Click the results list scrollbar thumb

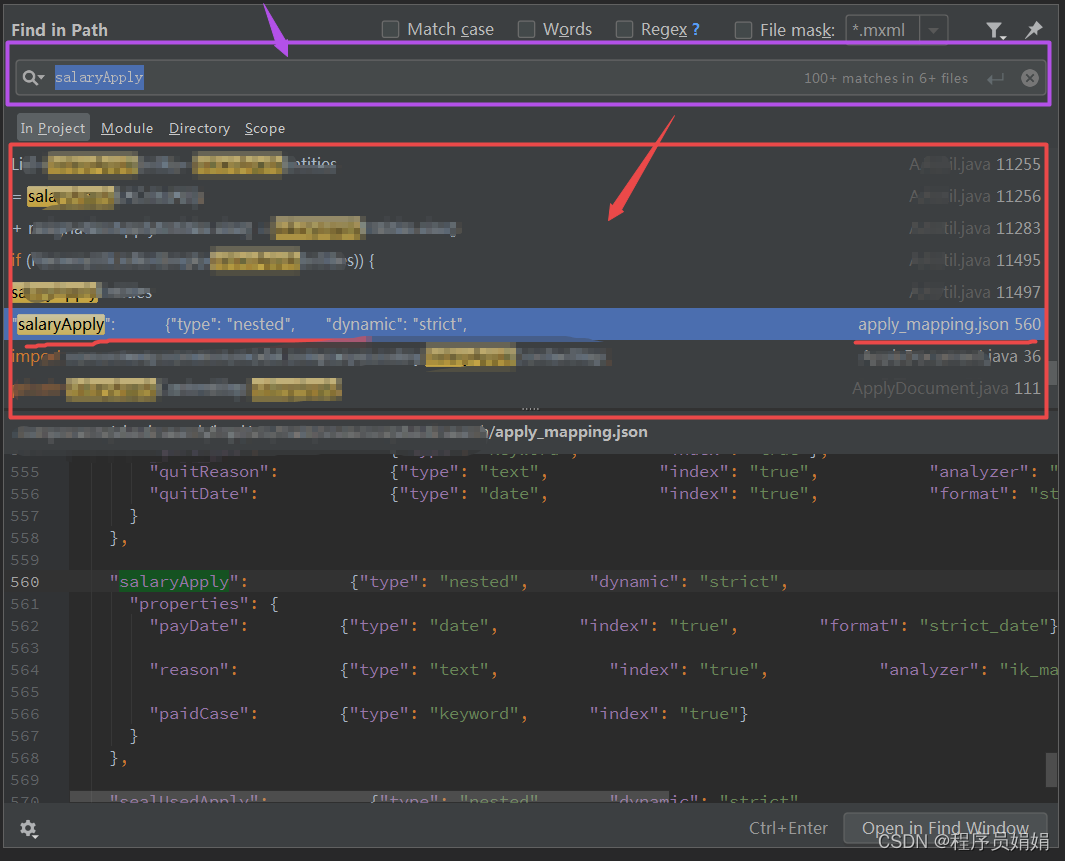1052,373
